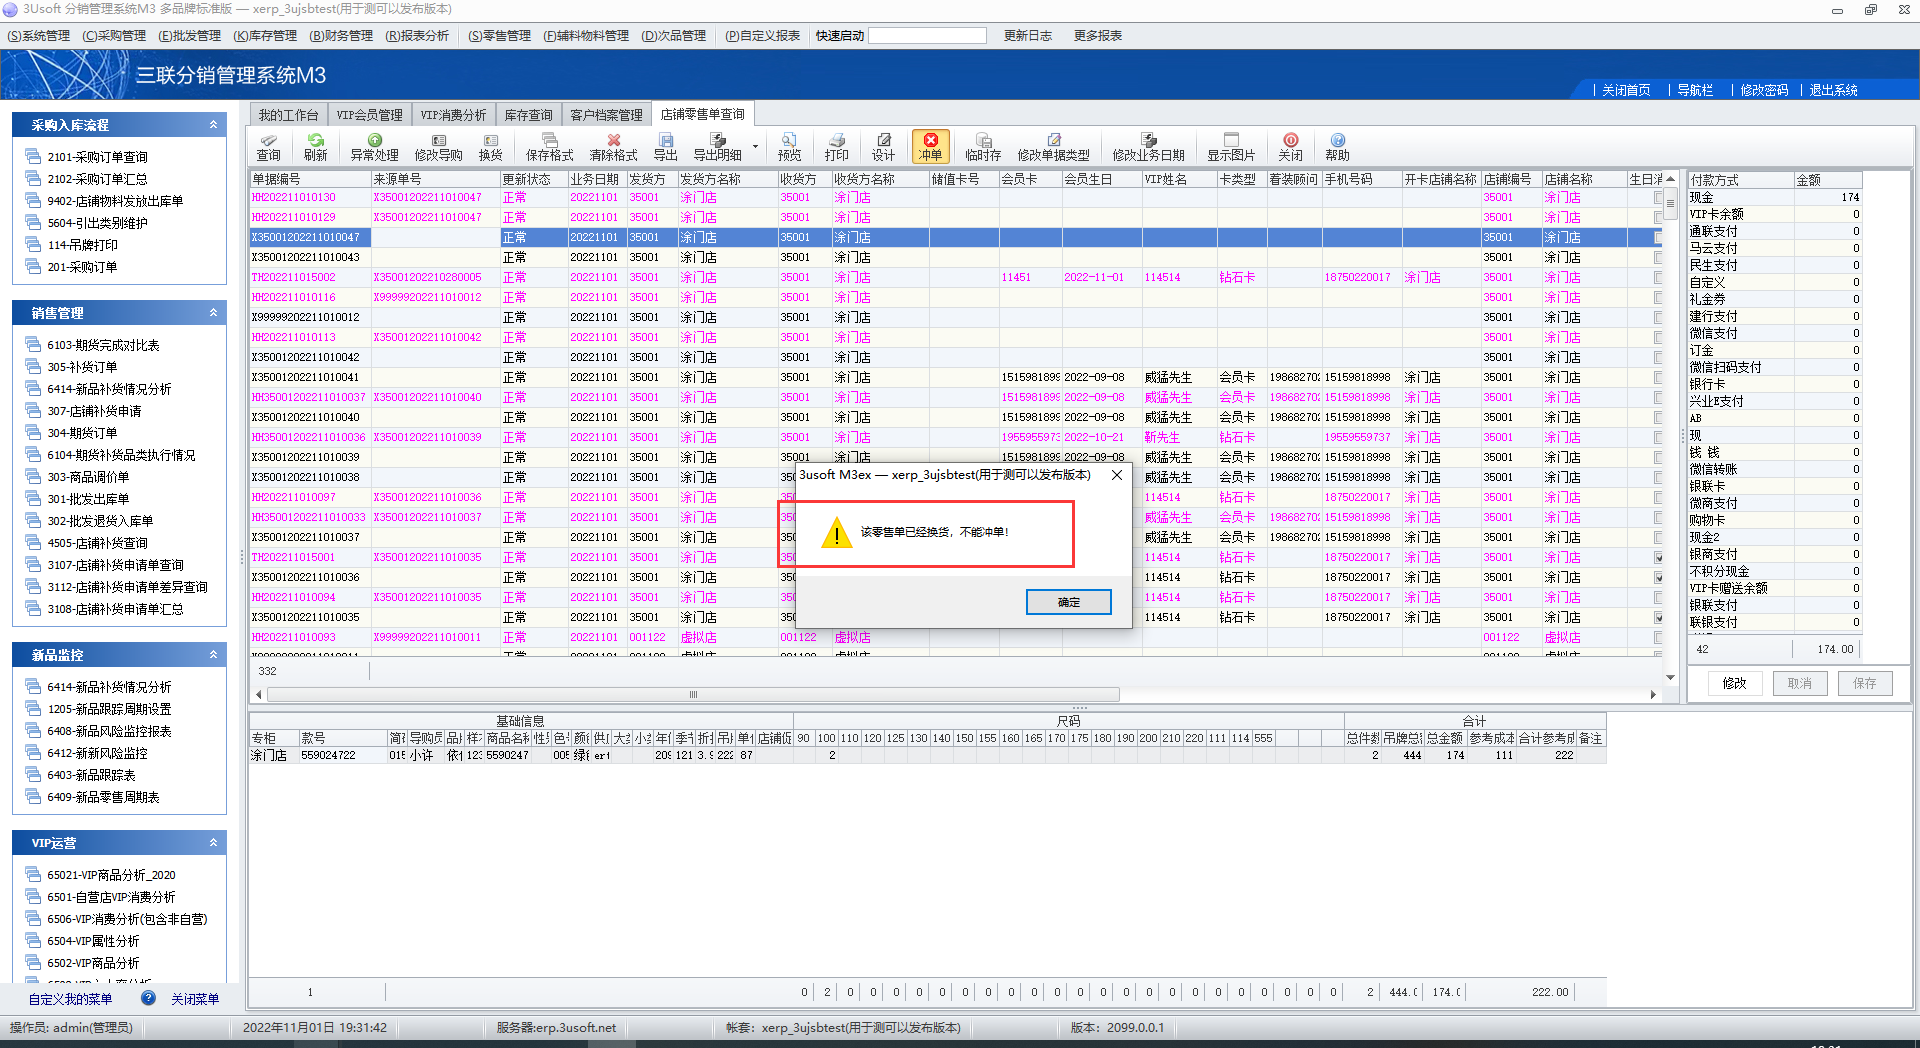Open 305-补货订单 in sidebar
The width and height of the screenshot is (1920, 1048).
(x=82, y=367)
